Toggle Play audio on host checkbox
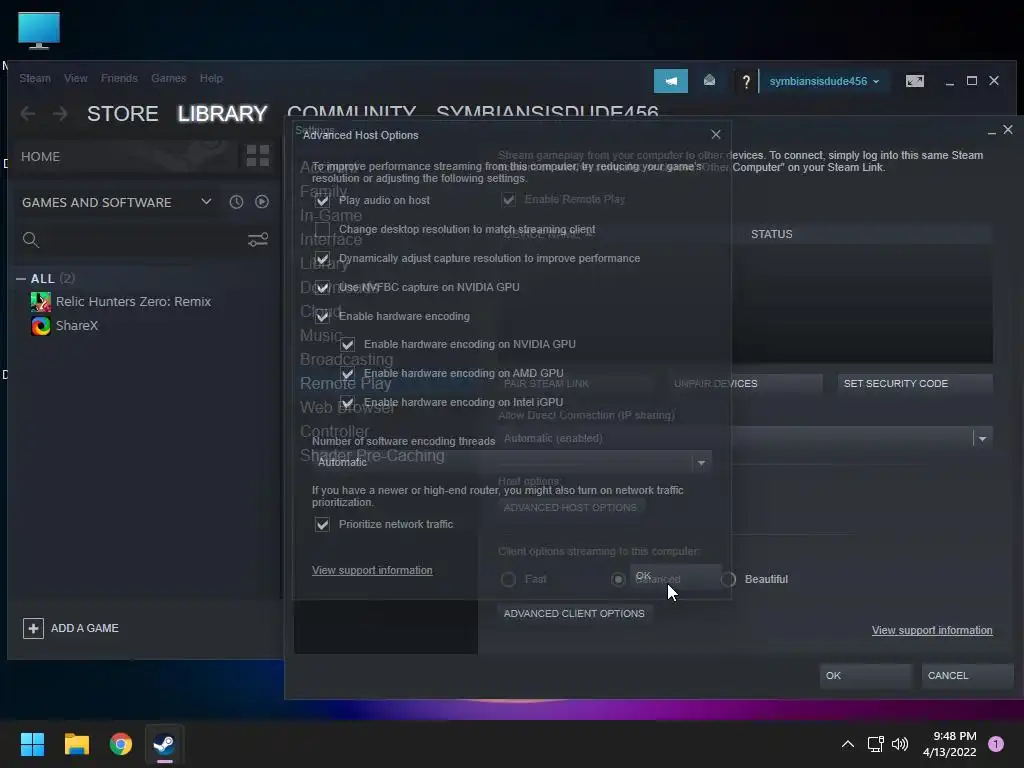This screenshot has width=1024, height=768. point(322,200)
